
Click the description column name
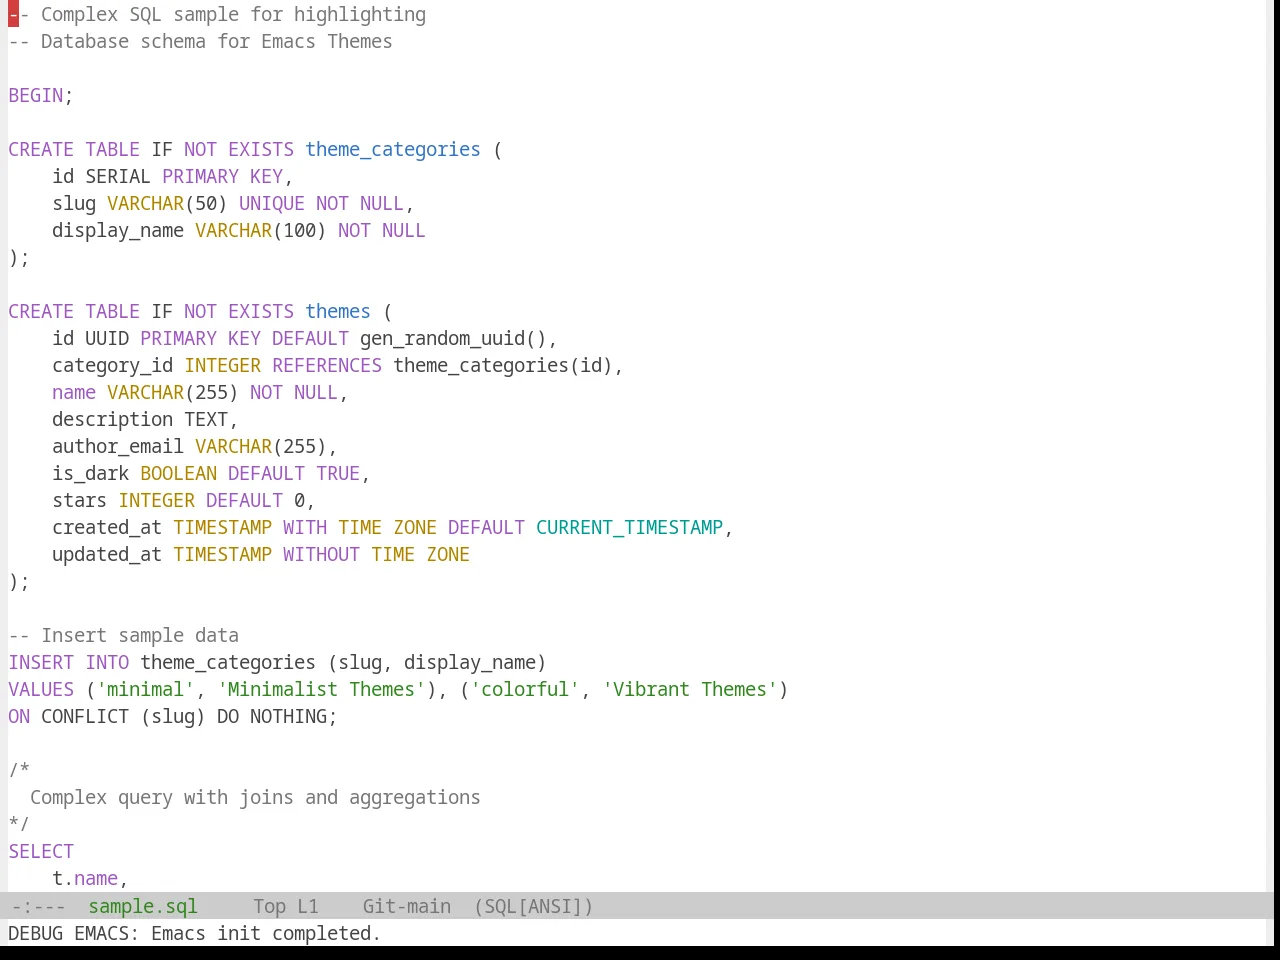113,420
